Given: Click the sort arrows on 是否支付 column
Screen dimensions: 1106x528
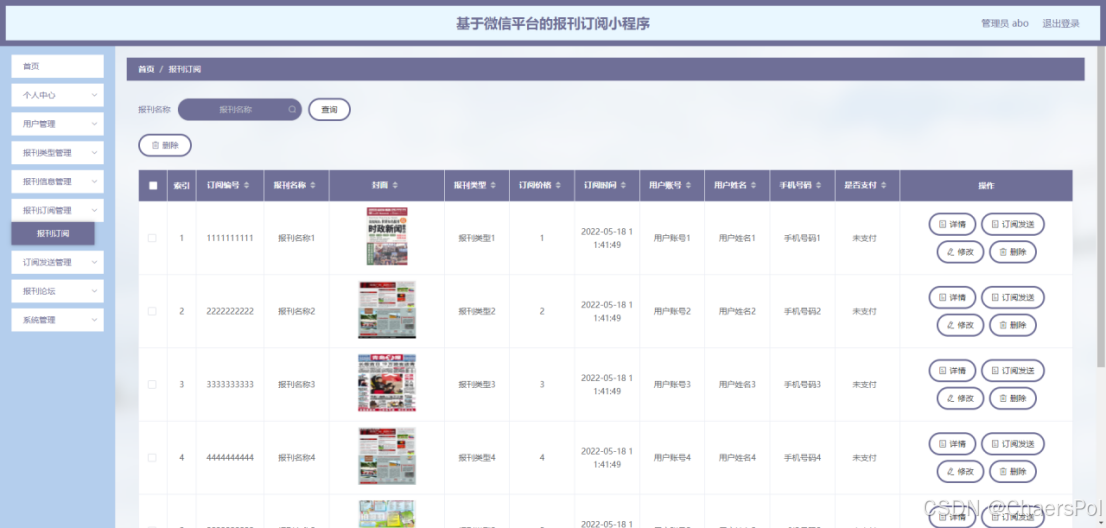Looking at the screenshot, I should (883, 185).
